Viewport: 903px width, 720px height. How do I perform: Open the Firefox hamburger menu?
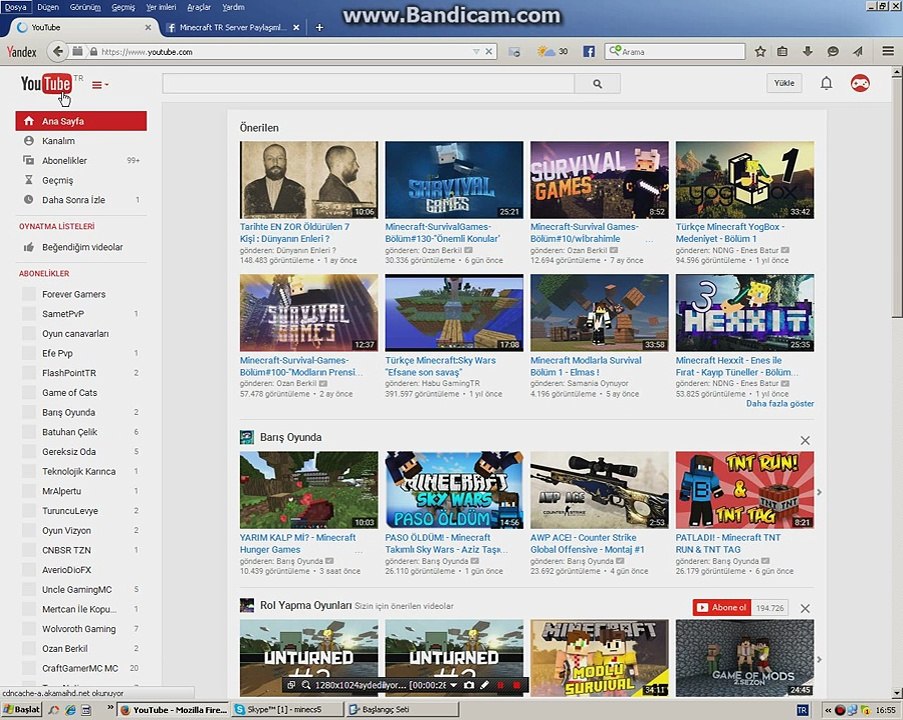tap(888, 51)
